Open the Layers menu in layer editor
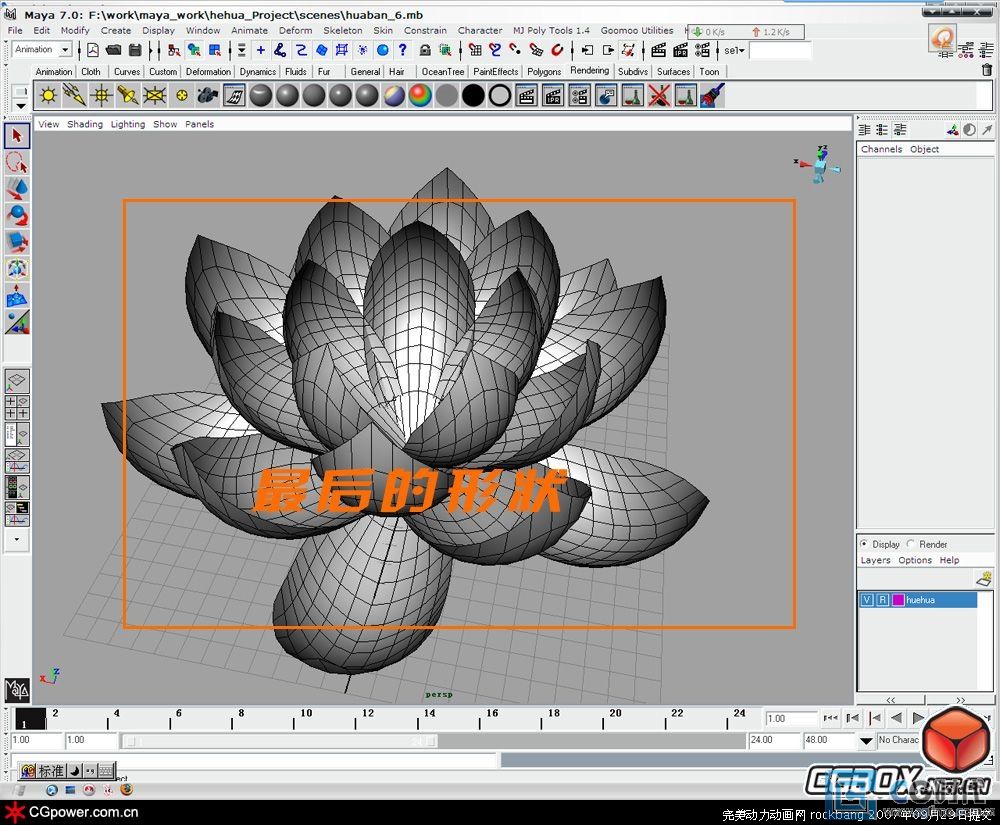This screenshot has width=1000, height=825. coord(875,560)
